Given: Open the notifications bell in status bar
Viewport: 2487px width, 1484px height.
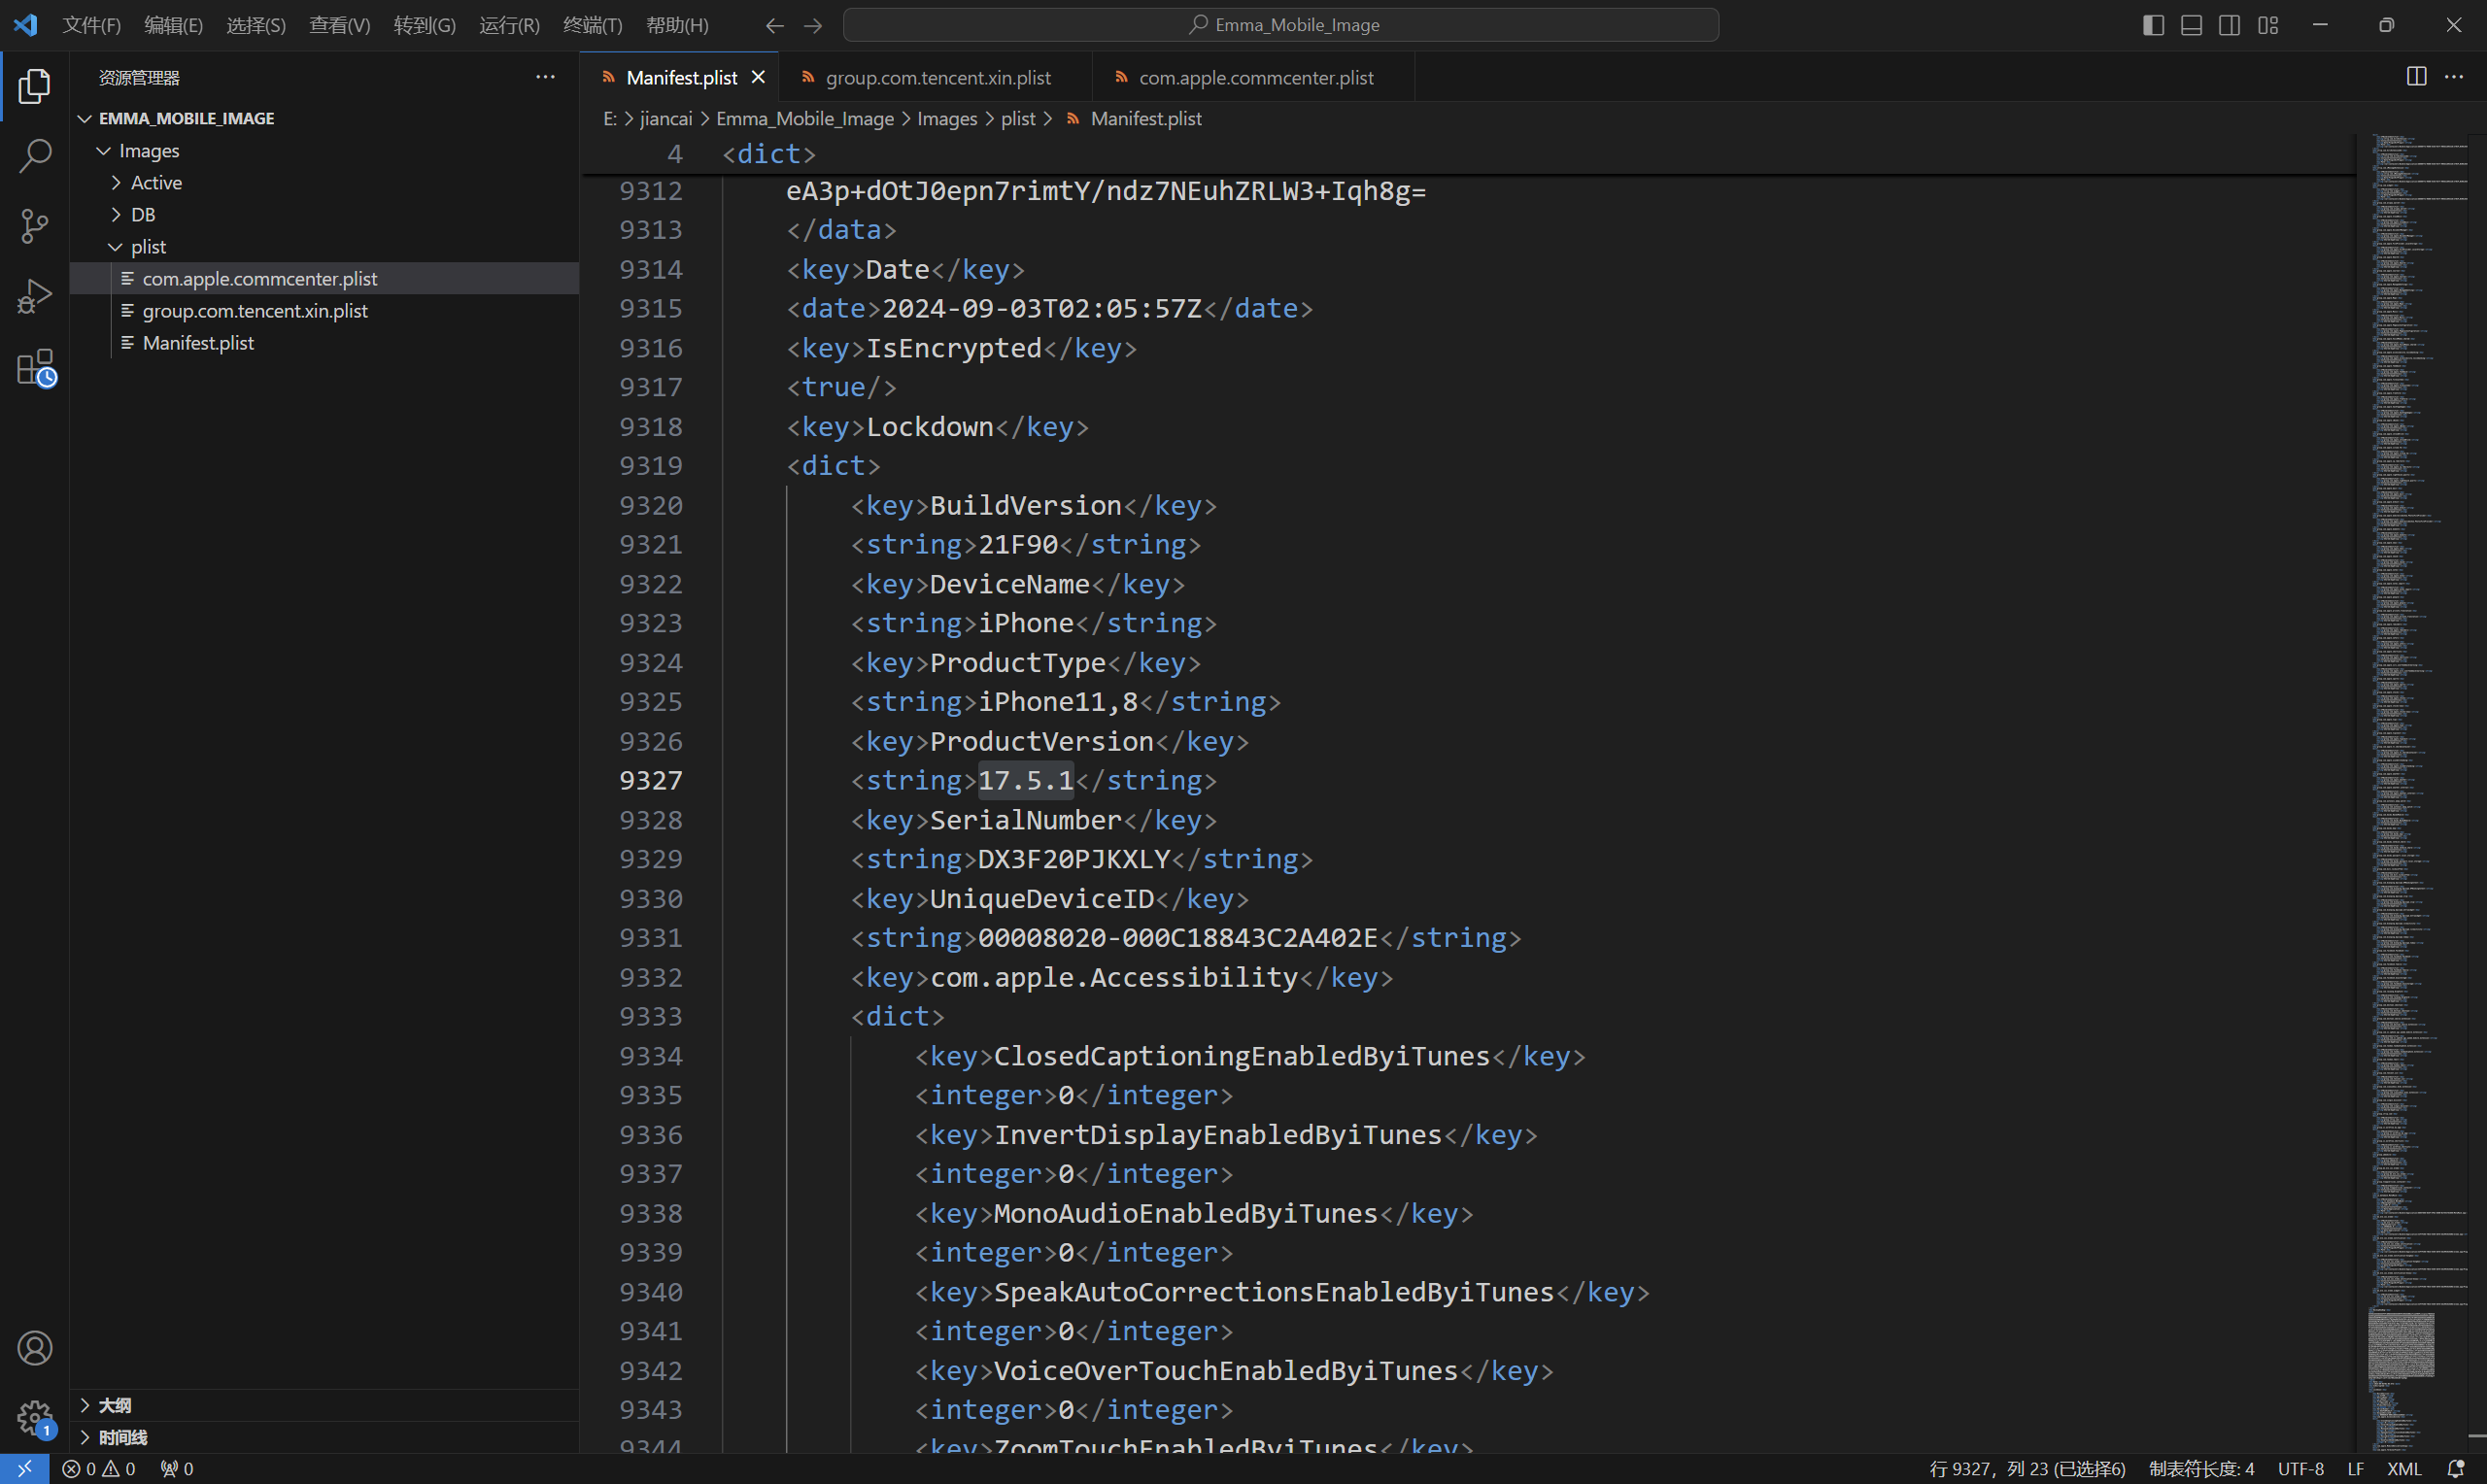Looking at the screenshot, I should 2455,1468.
